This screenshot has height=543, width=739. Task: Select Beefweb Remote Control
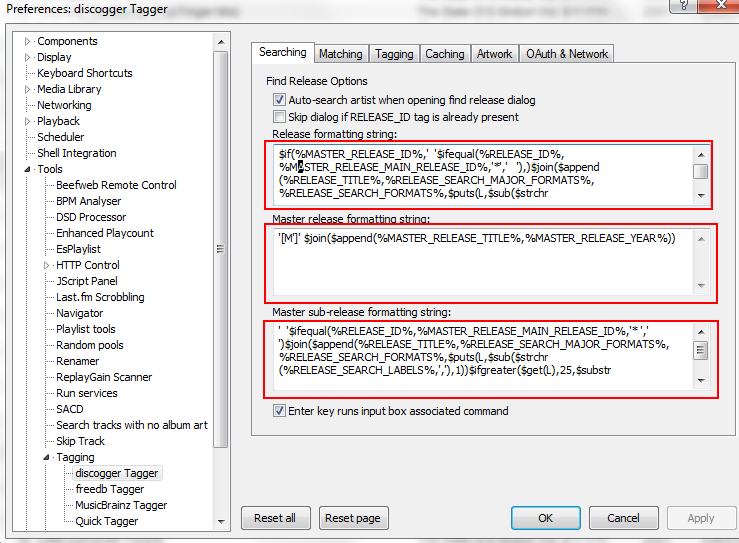coord(116,185)
